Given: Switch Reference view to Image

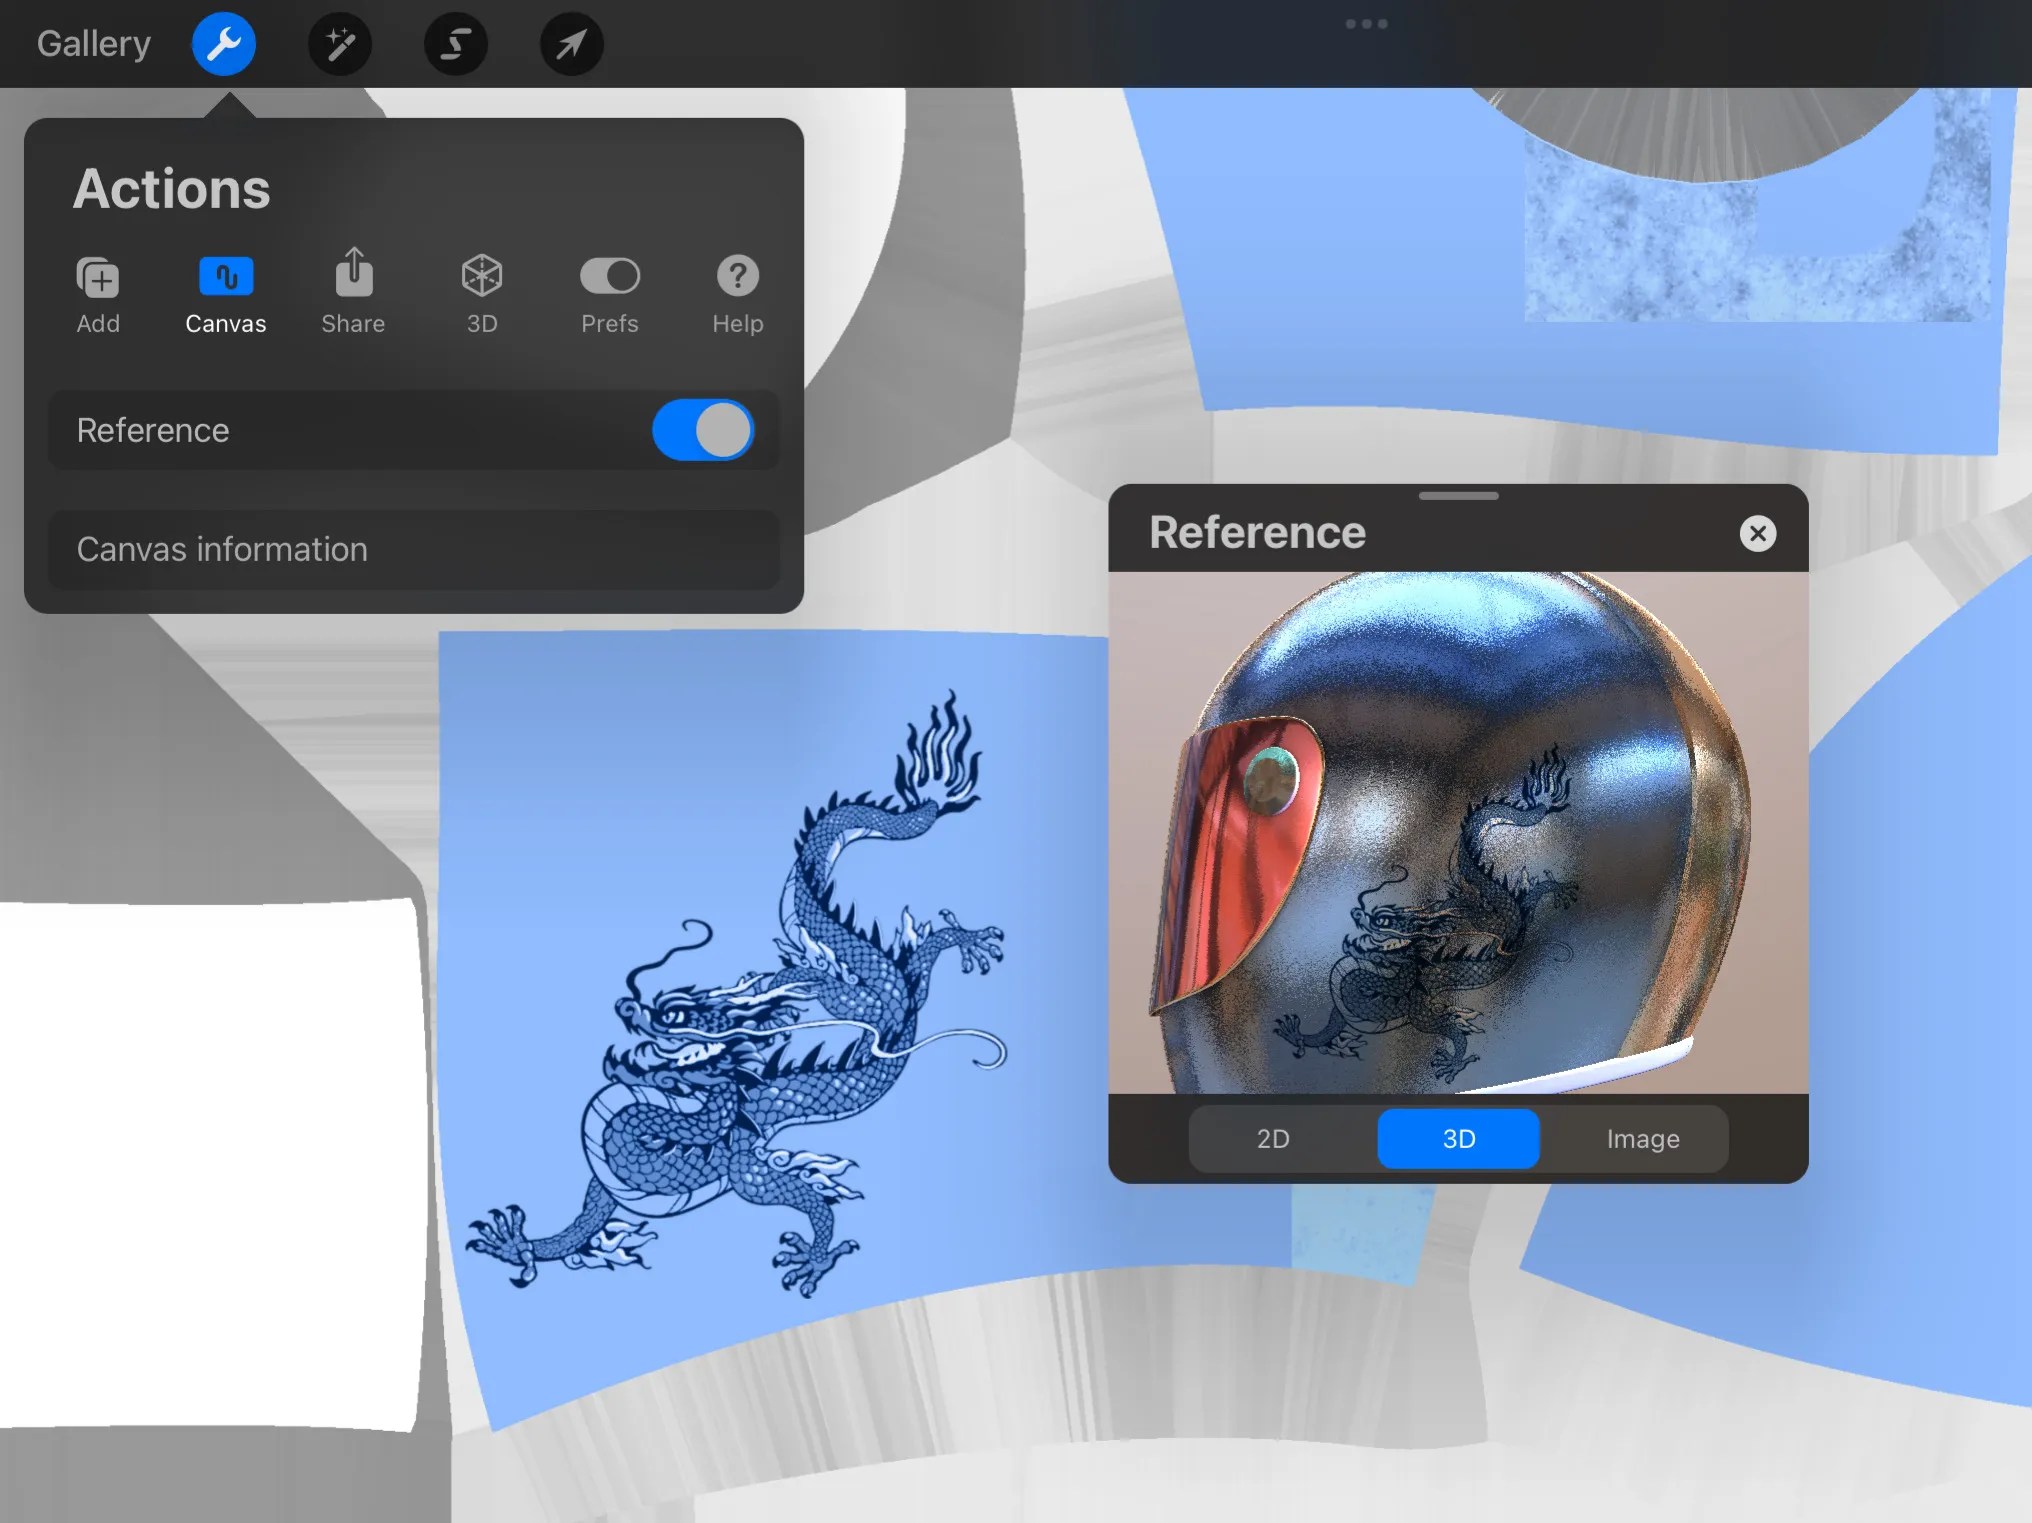Looking at the screenshot, I should pyautogui.click(x=1641, y=1139).
